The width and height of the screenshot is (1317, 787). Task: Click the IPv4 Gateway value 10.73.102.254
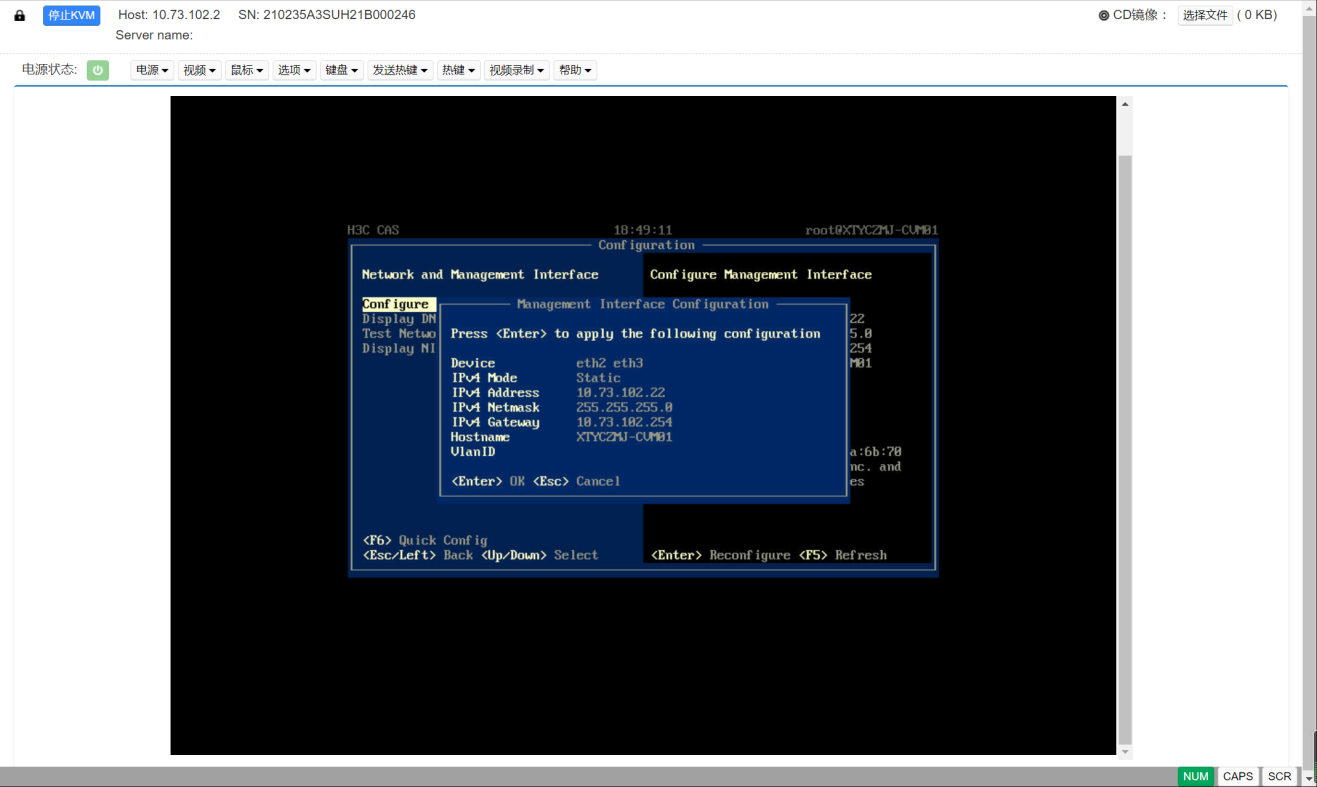click(625, 423)
